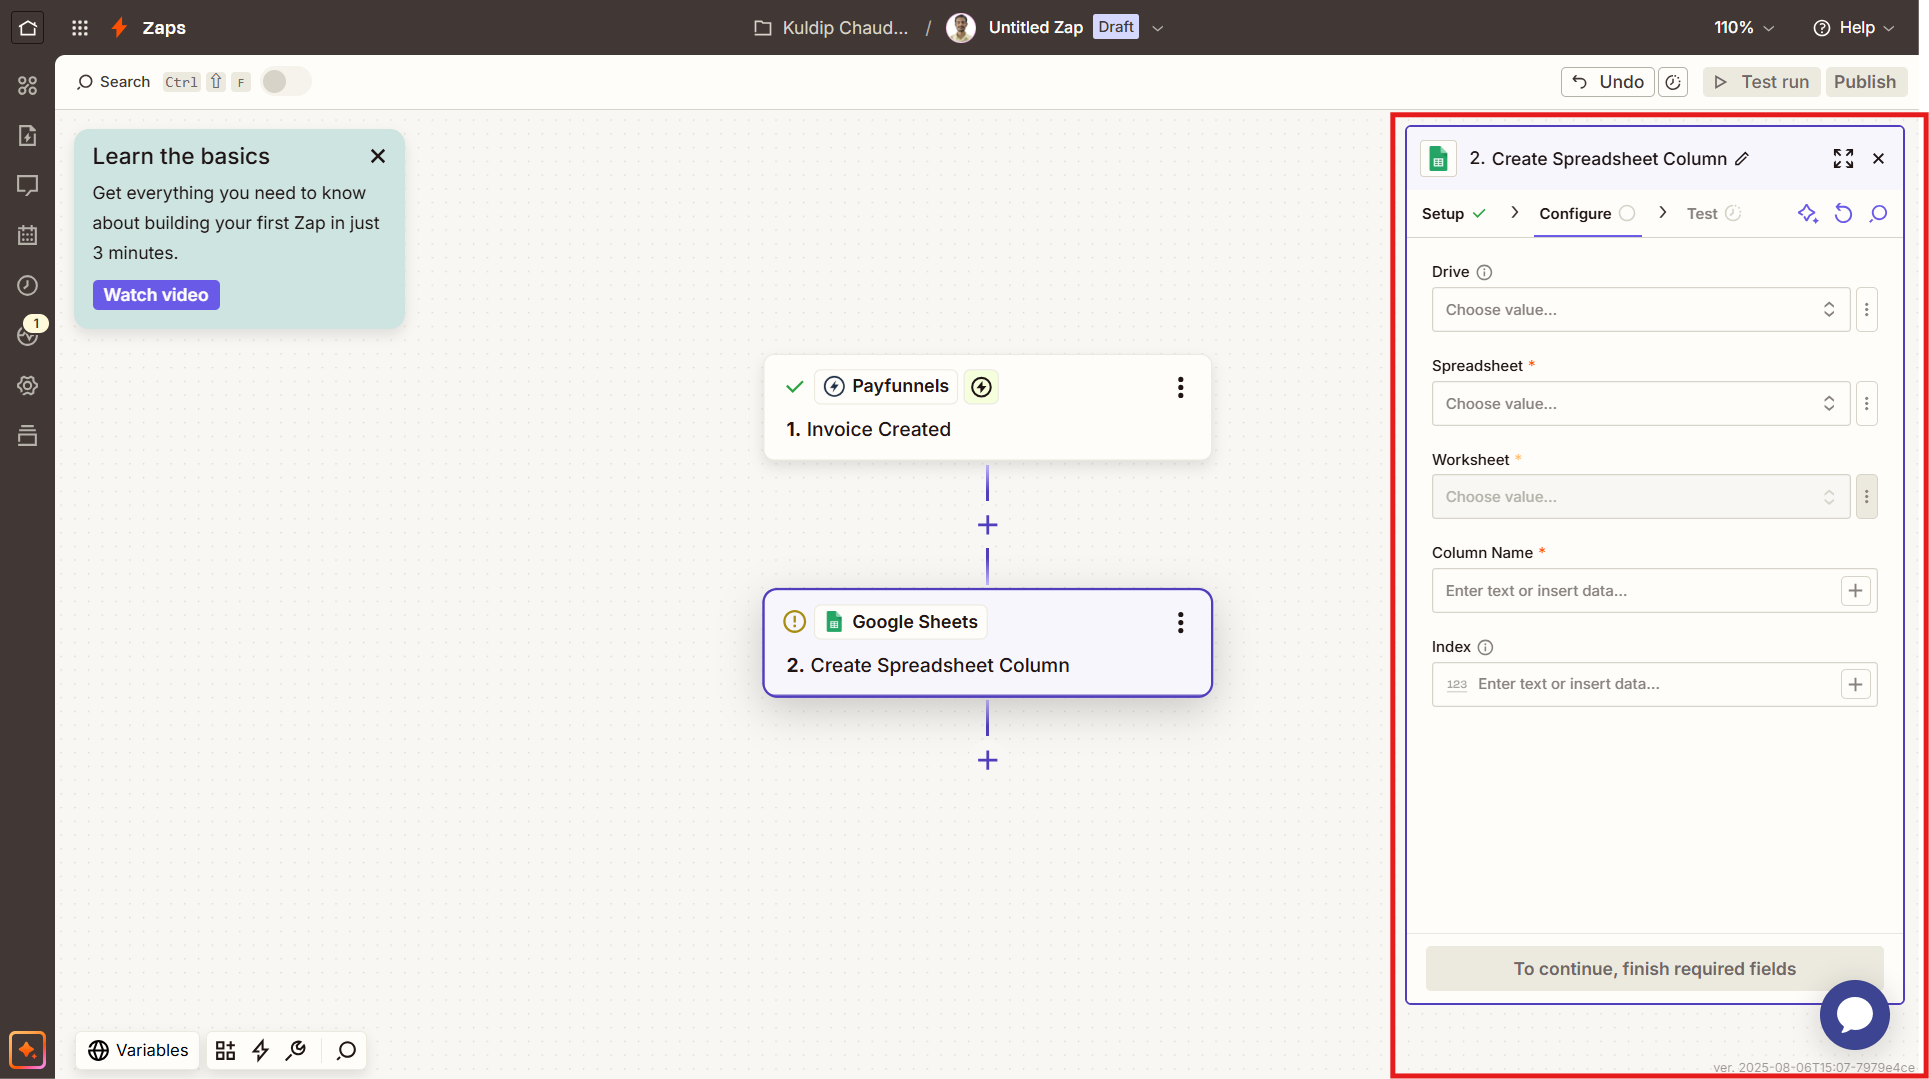Click the Draft status badge
The image size is (1929, 1079).
point(1116,27)
